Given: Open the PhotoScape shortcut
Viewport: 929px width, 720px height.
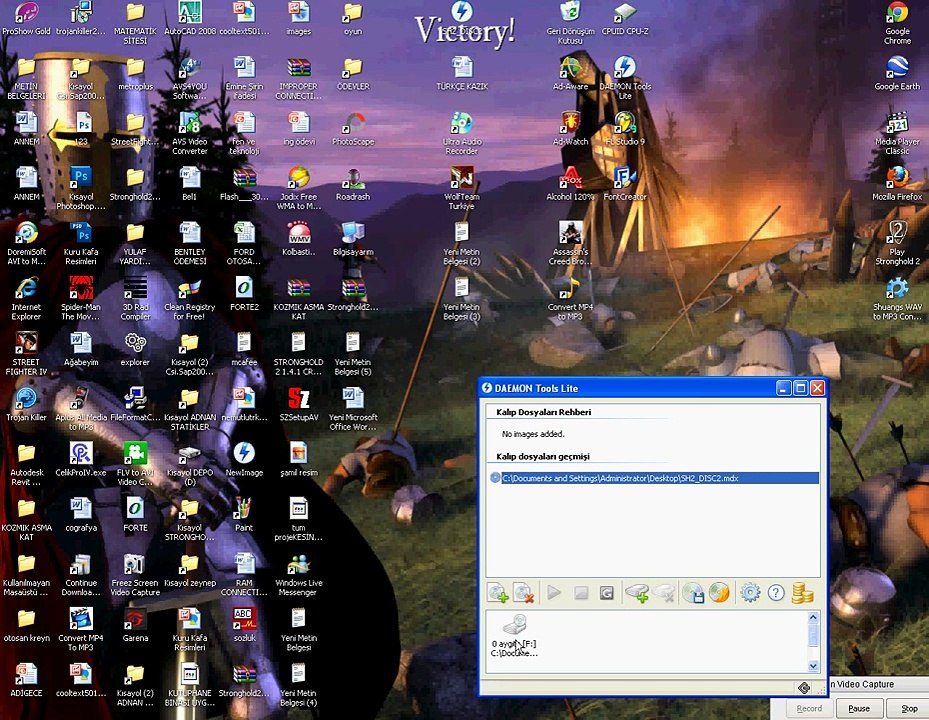Looking at the screenshot, I should coord(353,129).
